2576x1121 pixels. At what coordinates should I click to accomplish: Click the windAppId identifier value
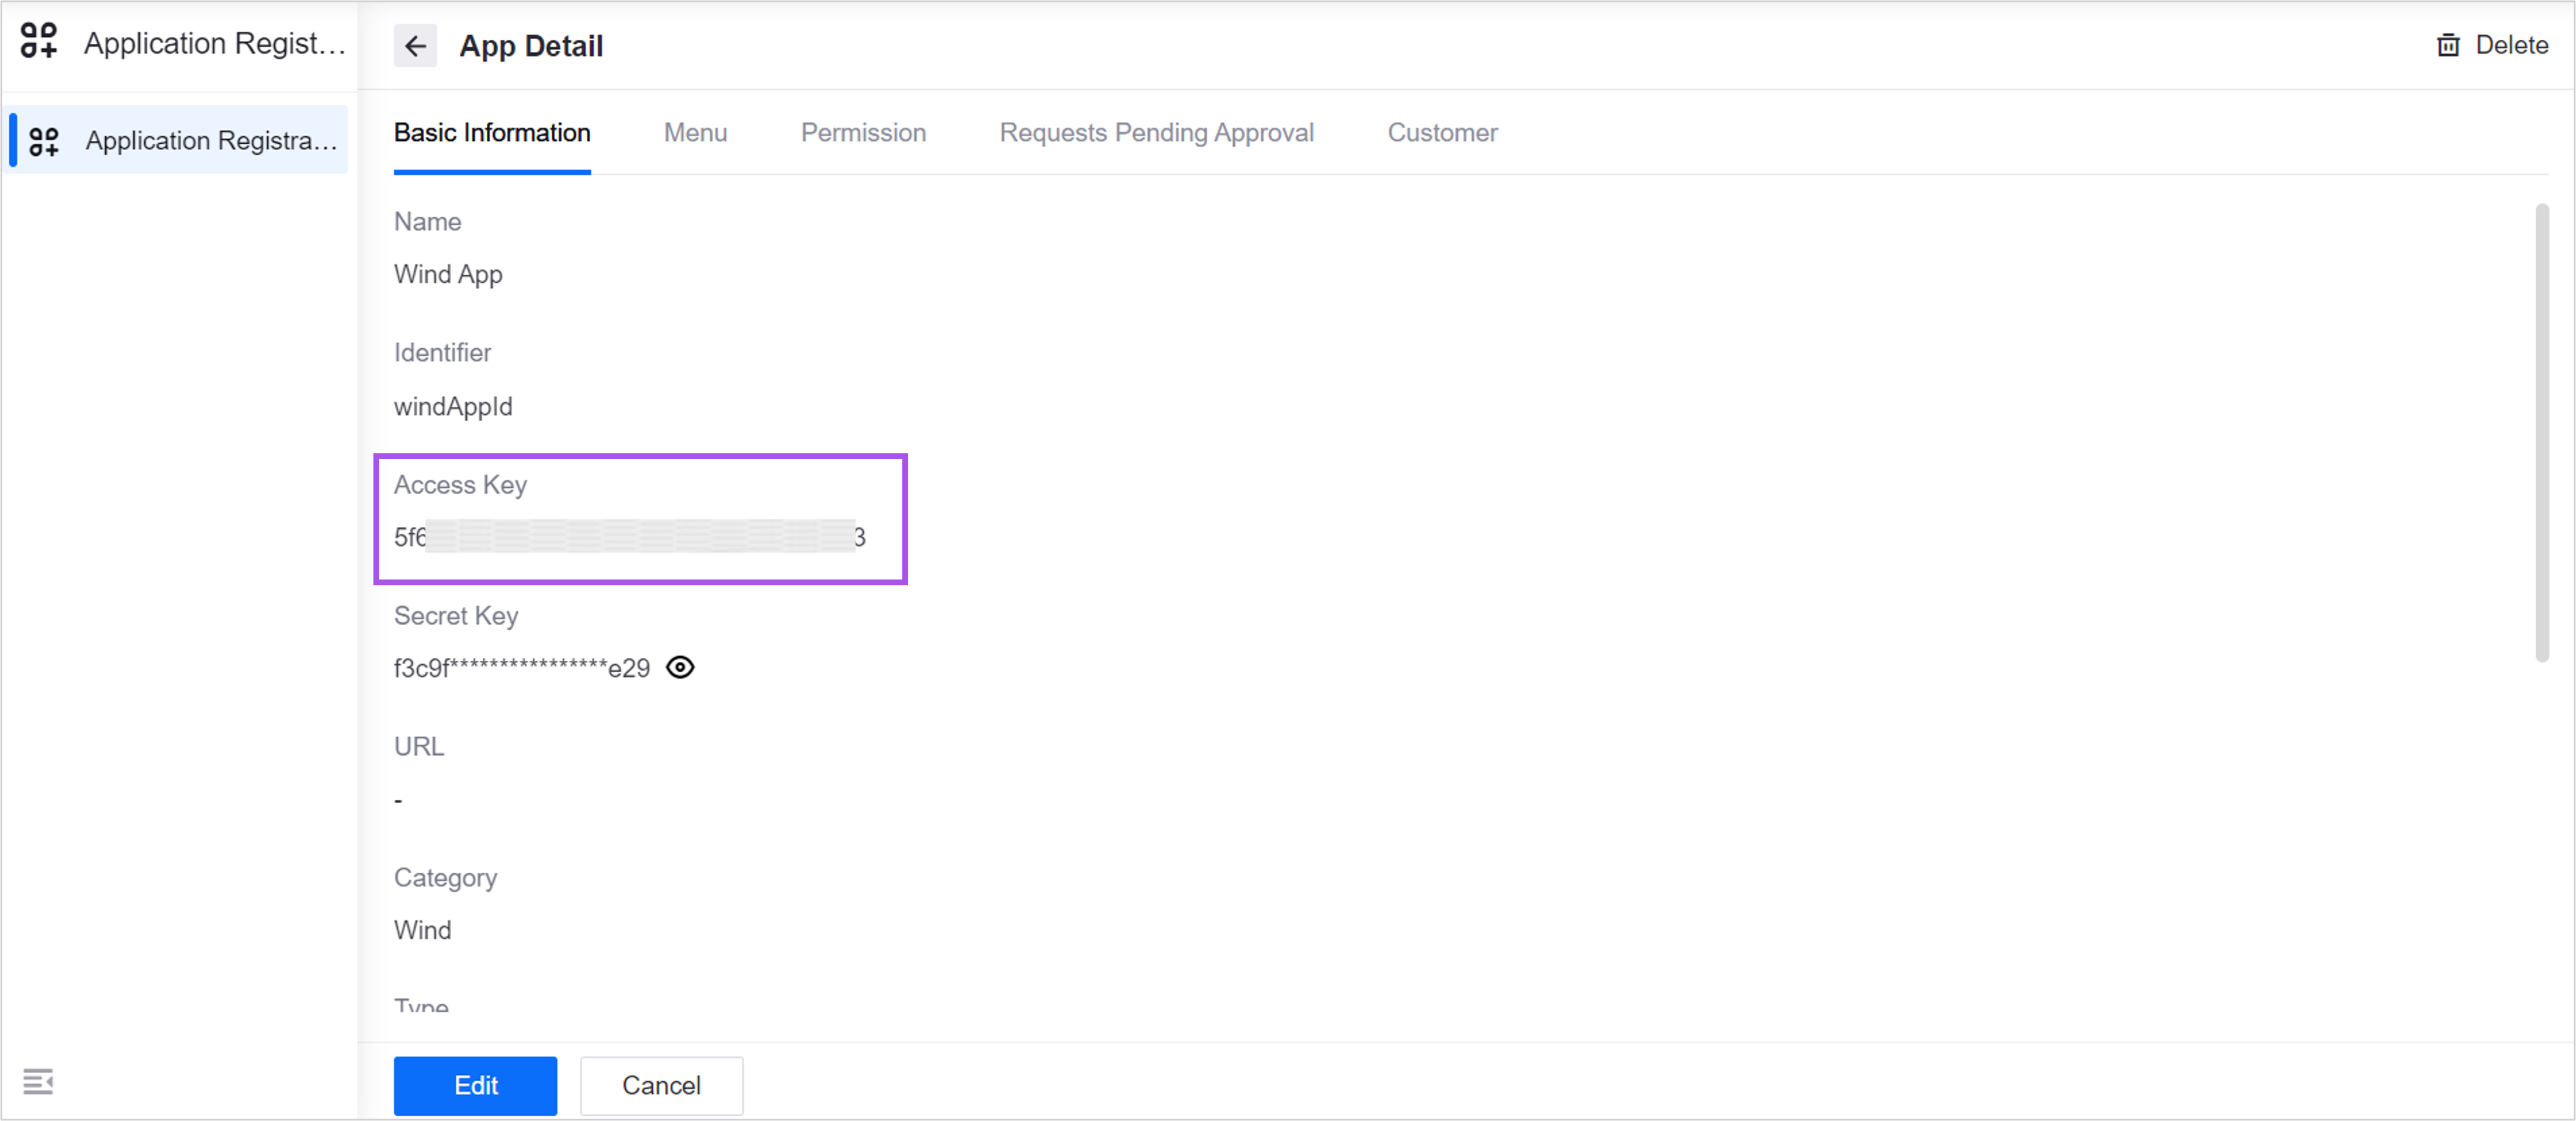point(453,406)
